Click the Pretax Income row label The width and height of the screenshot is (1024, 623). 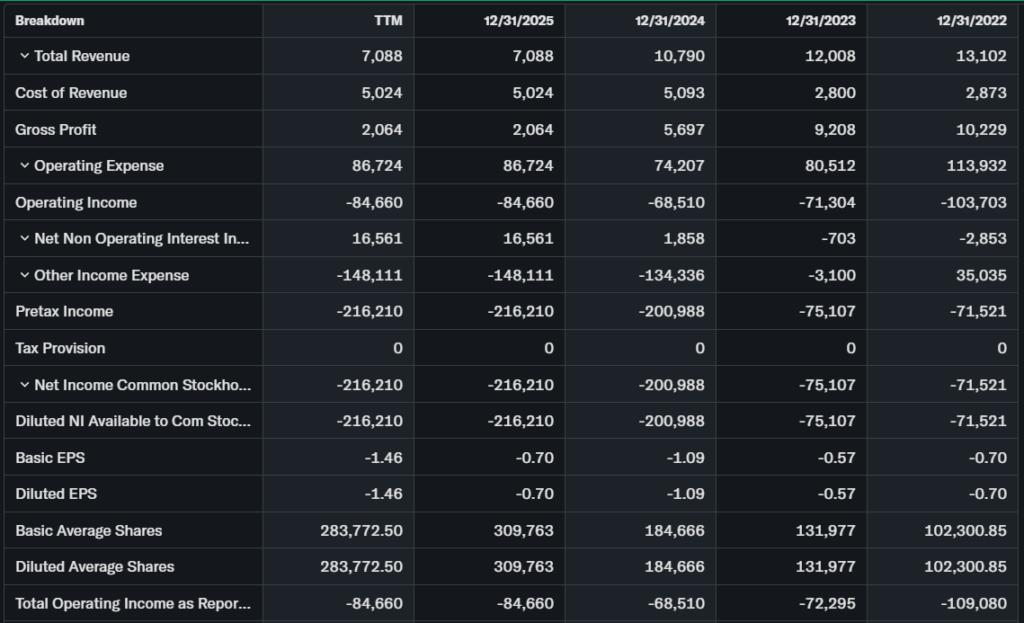(x=64, y=312)
